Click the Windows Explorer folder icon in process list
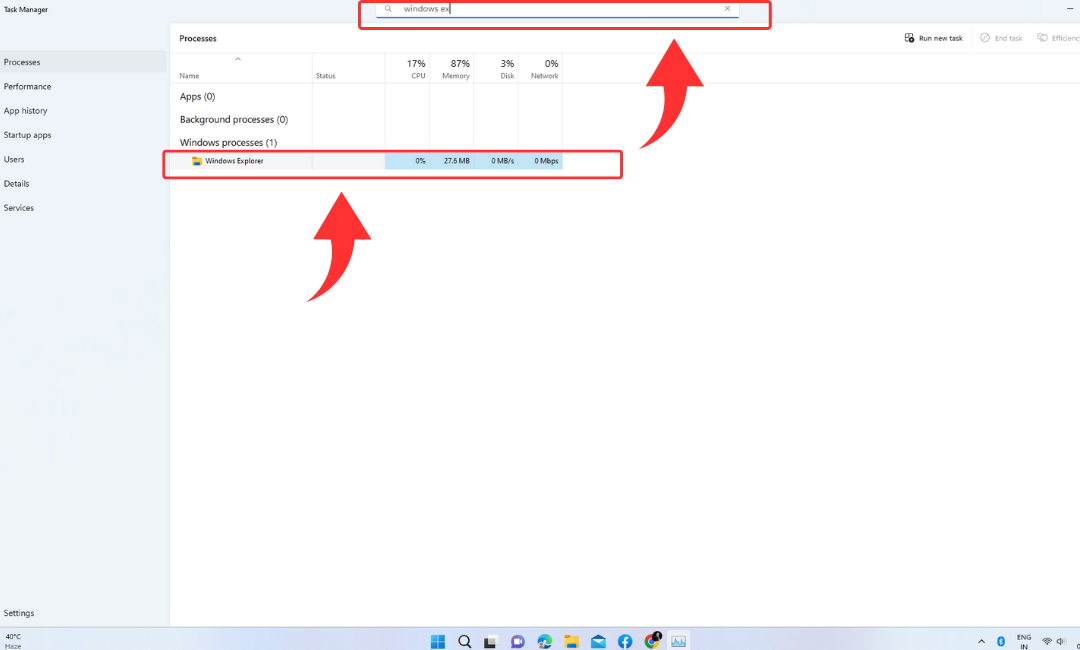This screenshot has height=650, width=1080. click(x=197, y=161)
